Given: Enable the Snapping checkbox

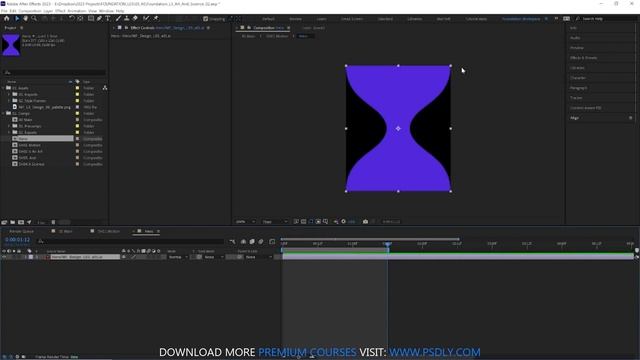Looking at the screenshot, I should pyautogui.click(x=205, y=19).
